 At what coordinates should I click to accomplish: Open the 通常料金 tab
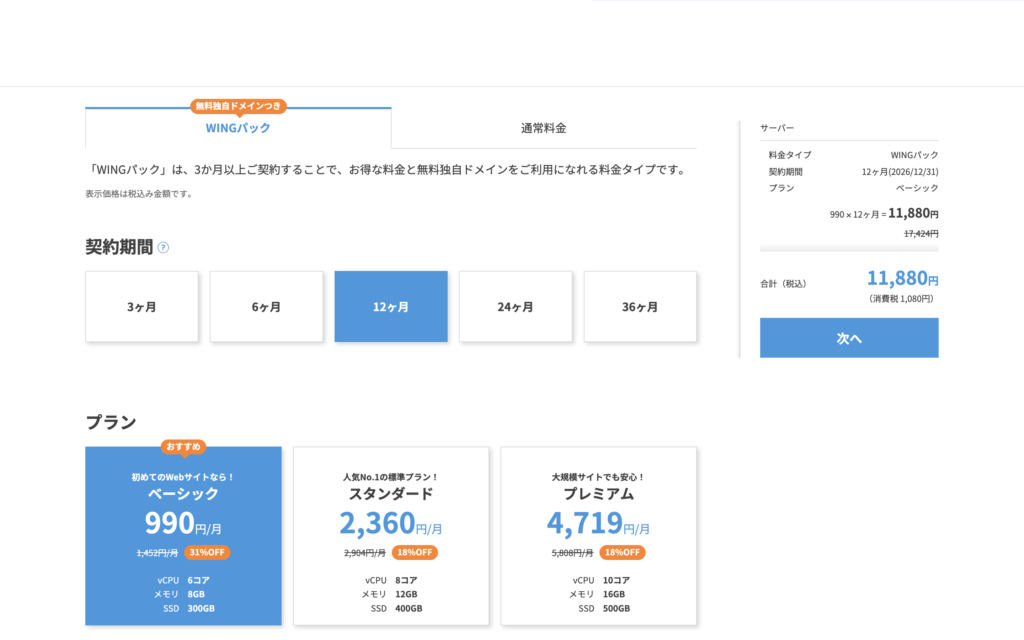coord(543,128)
